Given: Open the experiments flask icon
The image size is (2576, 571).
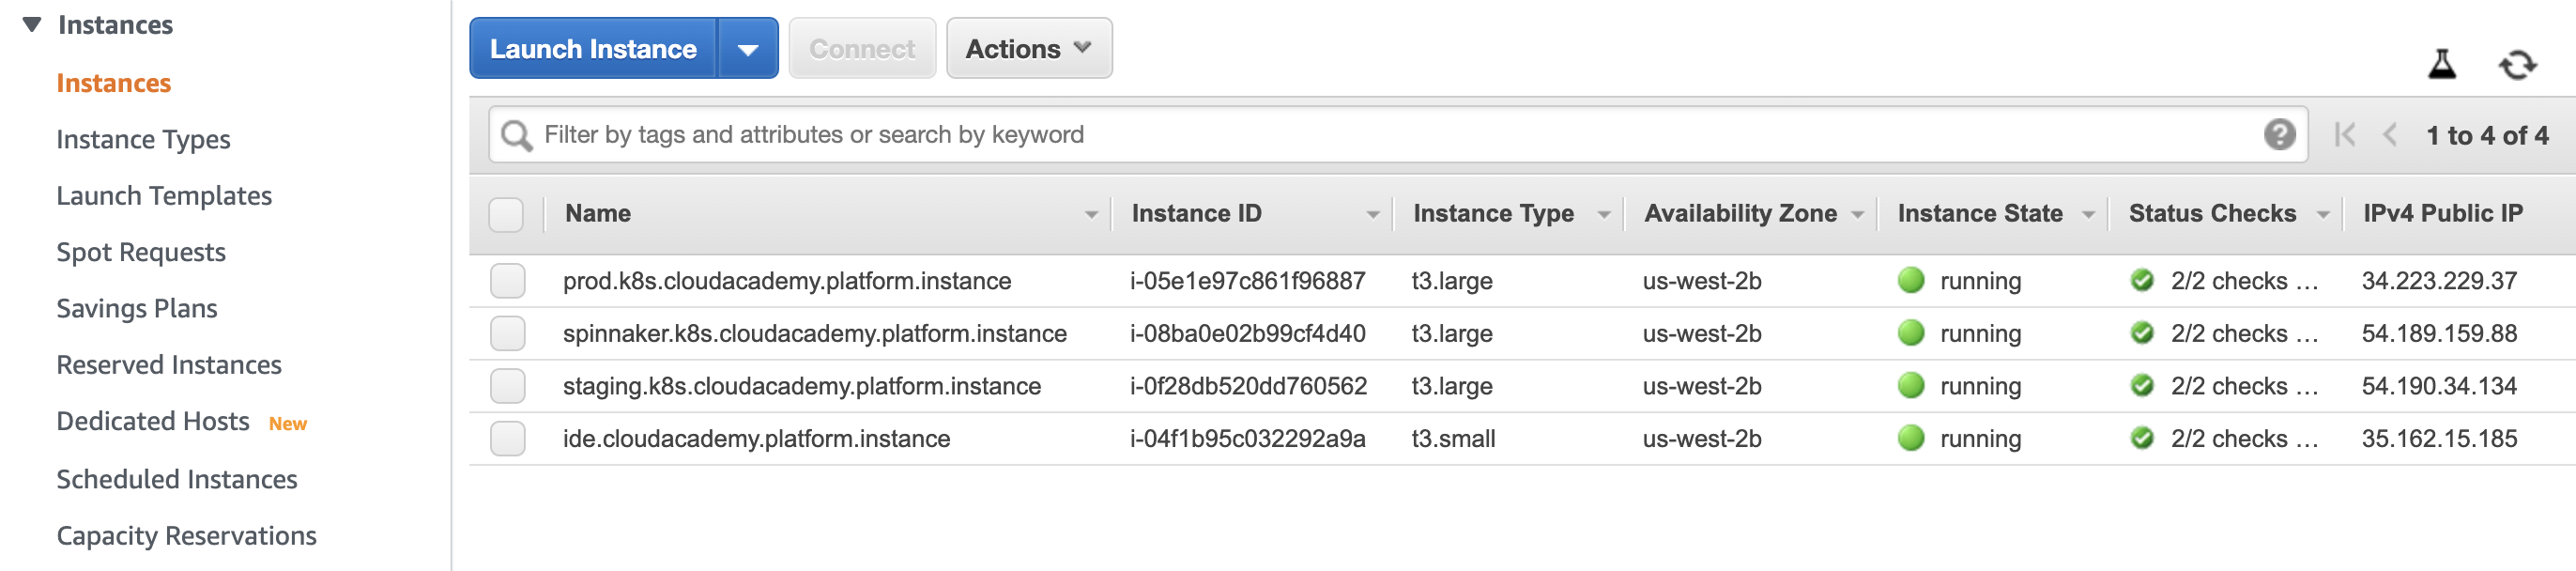Looking at the screenshot, I should coord(2442,65).
